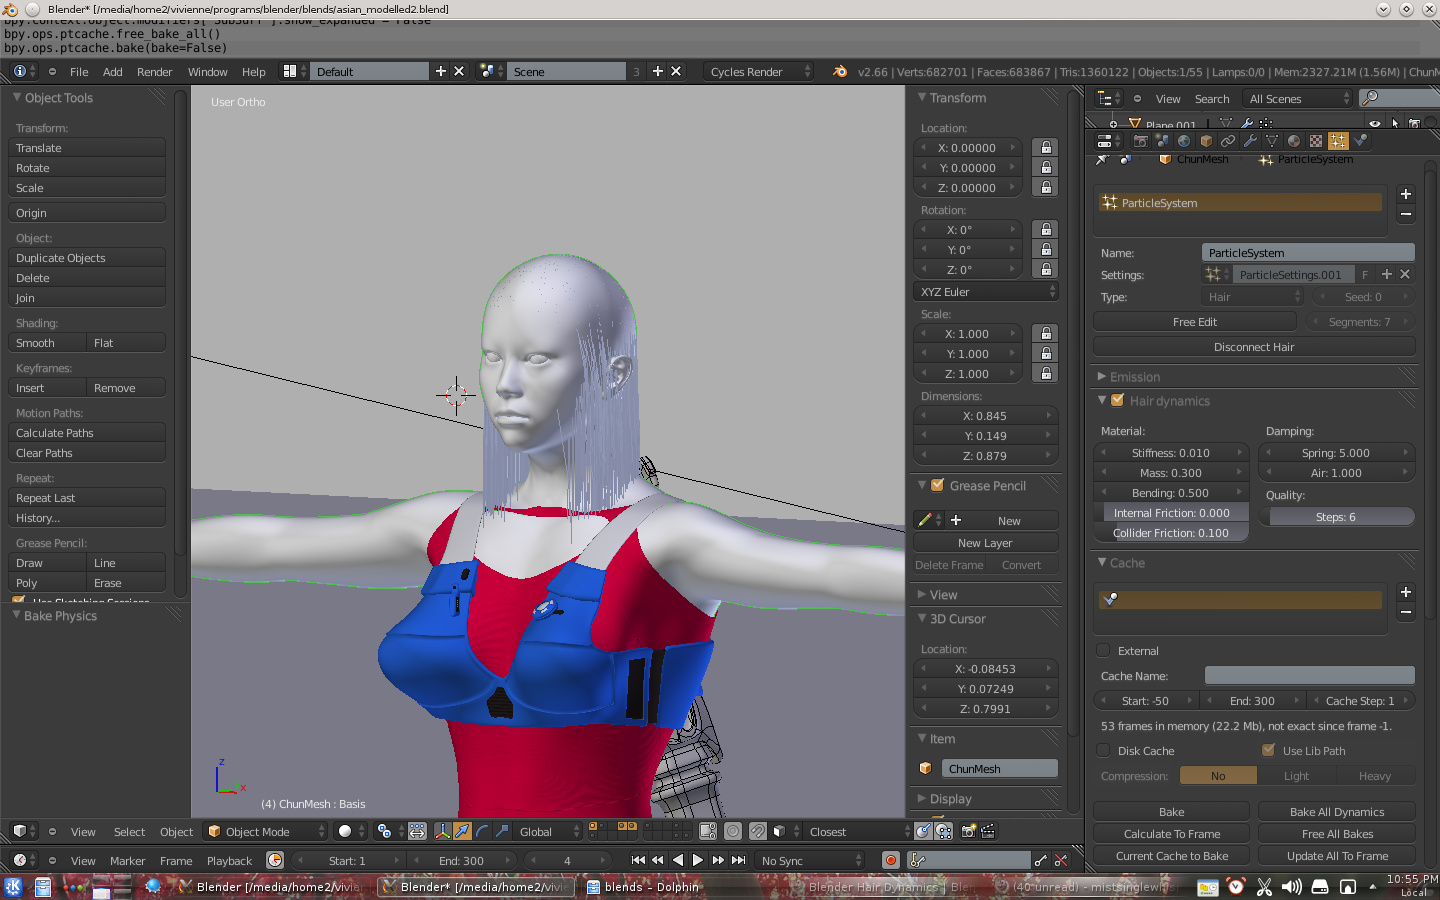Image resolution: width=1440 pixels, height=900 pixels.
Task: Open the Object Data triangle tab
Action: [1272, 141]
